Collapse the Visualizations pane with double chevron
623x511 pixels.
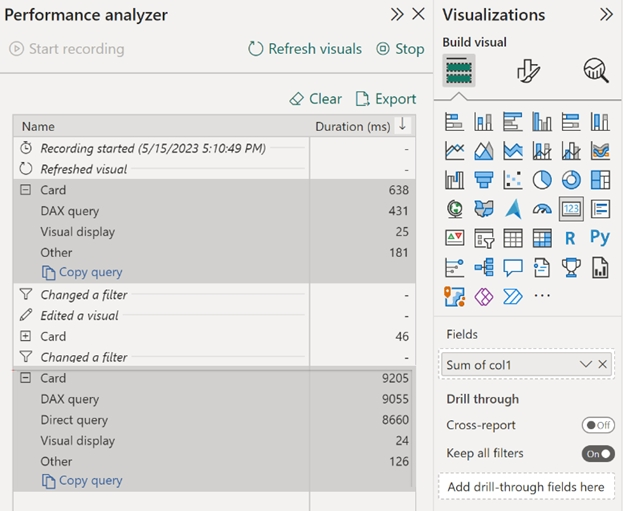pos(606,15)
